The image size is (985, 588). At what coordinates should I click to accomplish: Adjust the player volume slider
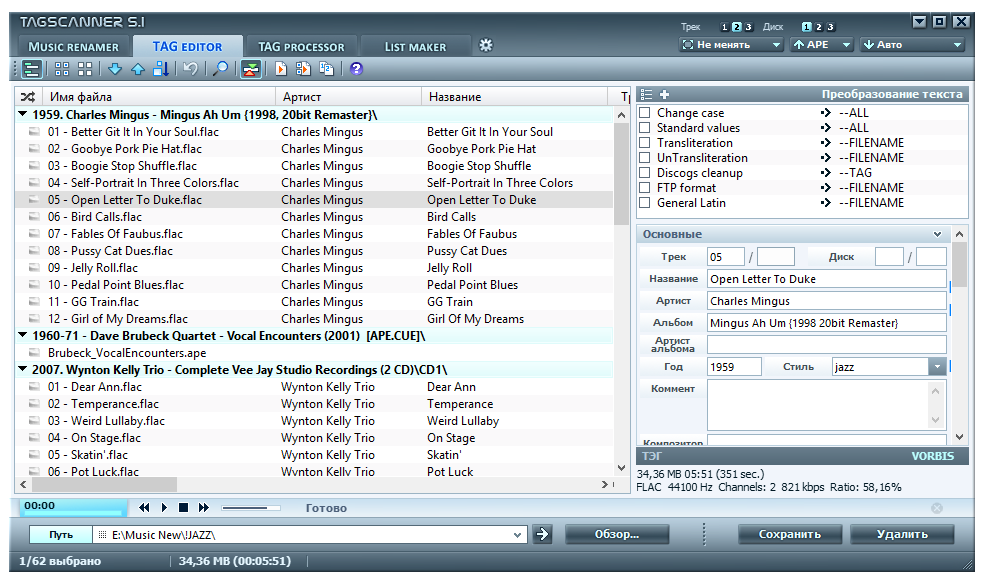coord(251,508)
